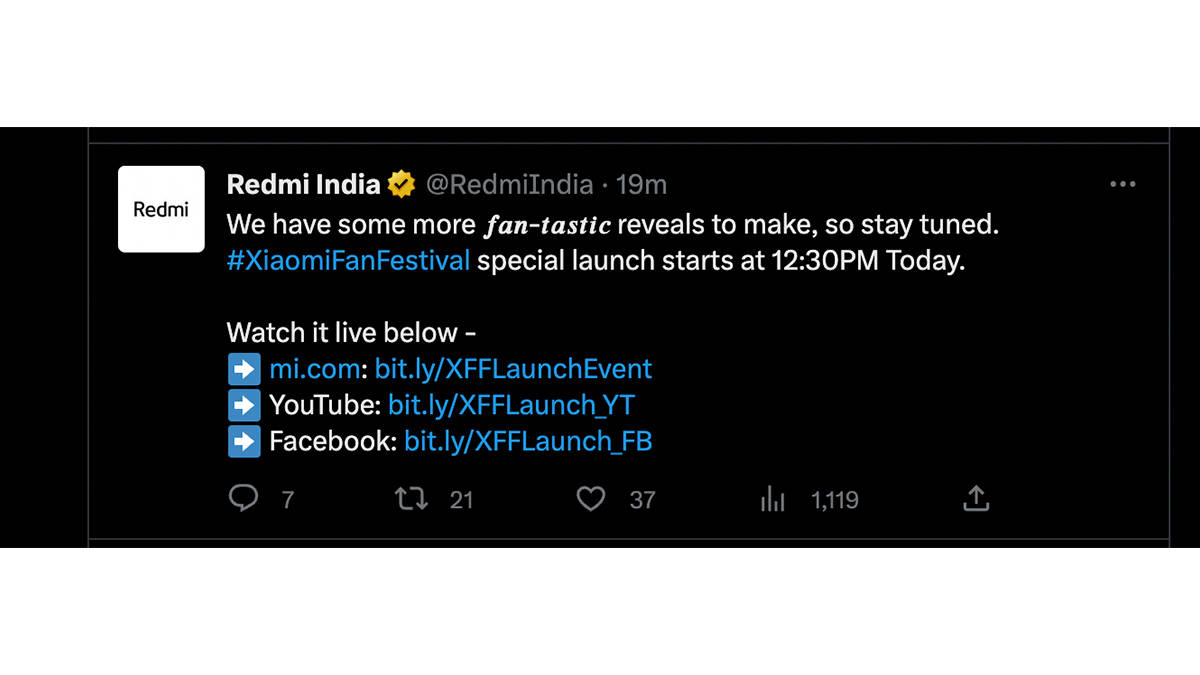The width and height of the screenshot is (1200, 675).
Task: Click the reply speech bubble icon
Action: point(243,498)
